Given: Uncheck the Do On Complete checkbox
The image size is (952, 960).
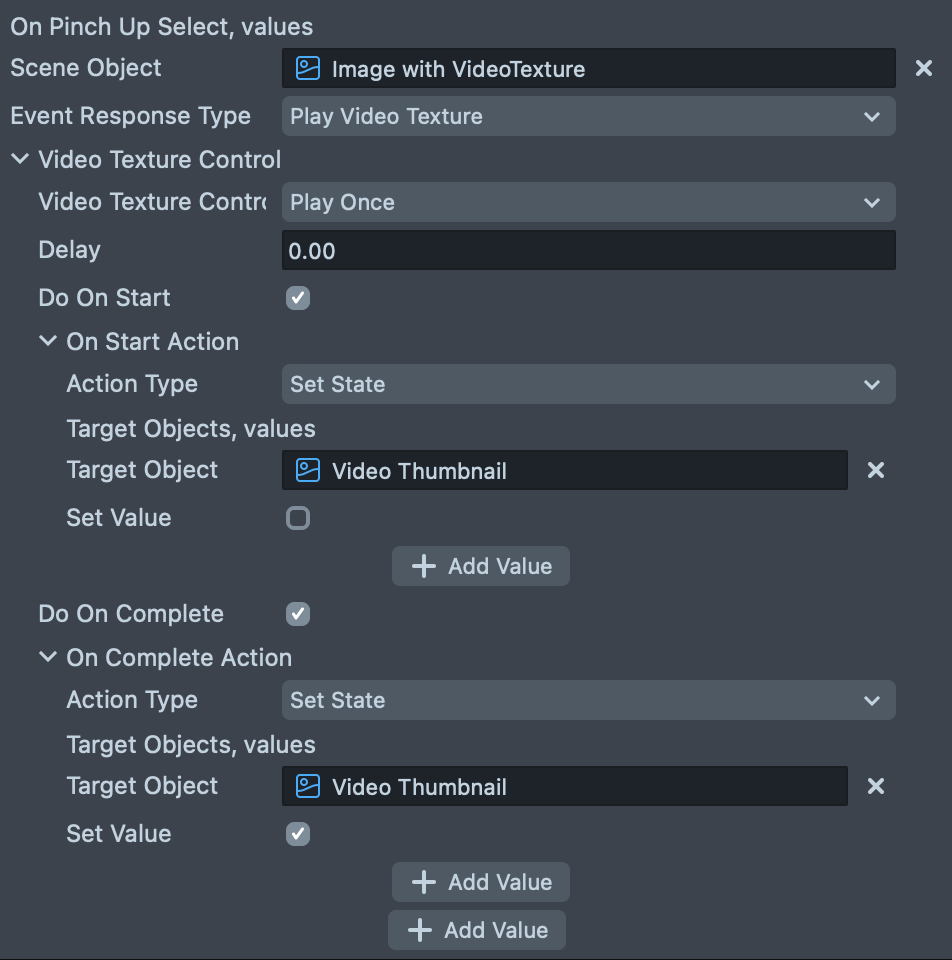Looking at the screenshot, I should click(298, 614).
